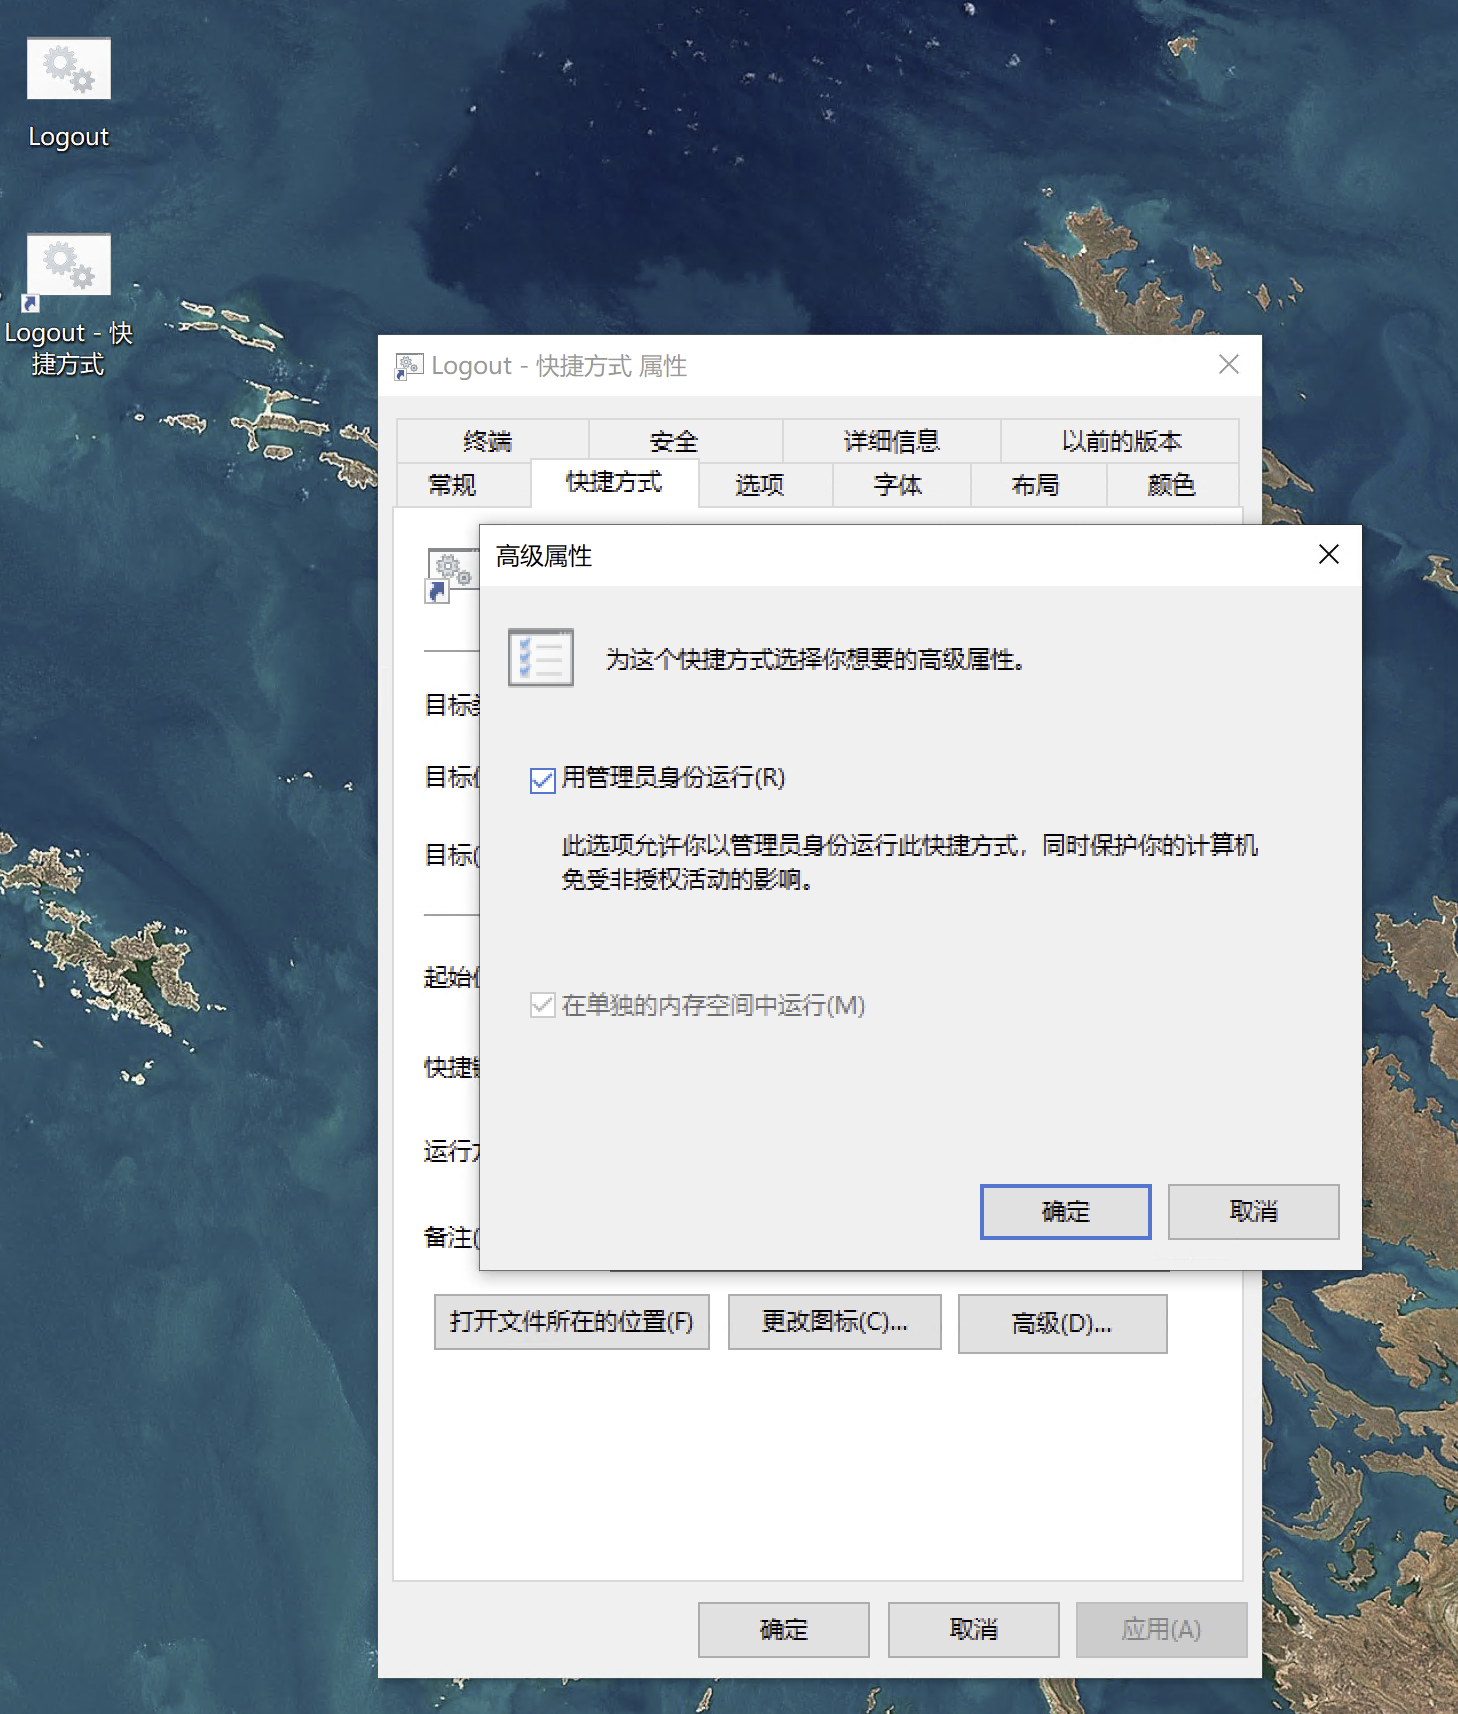
Task: Click the shortcut icon in properties window title
Action: pos(408,367)
